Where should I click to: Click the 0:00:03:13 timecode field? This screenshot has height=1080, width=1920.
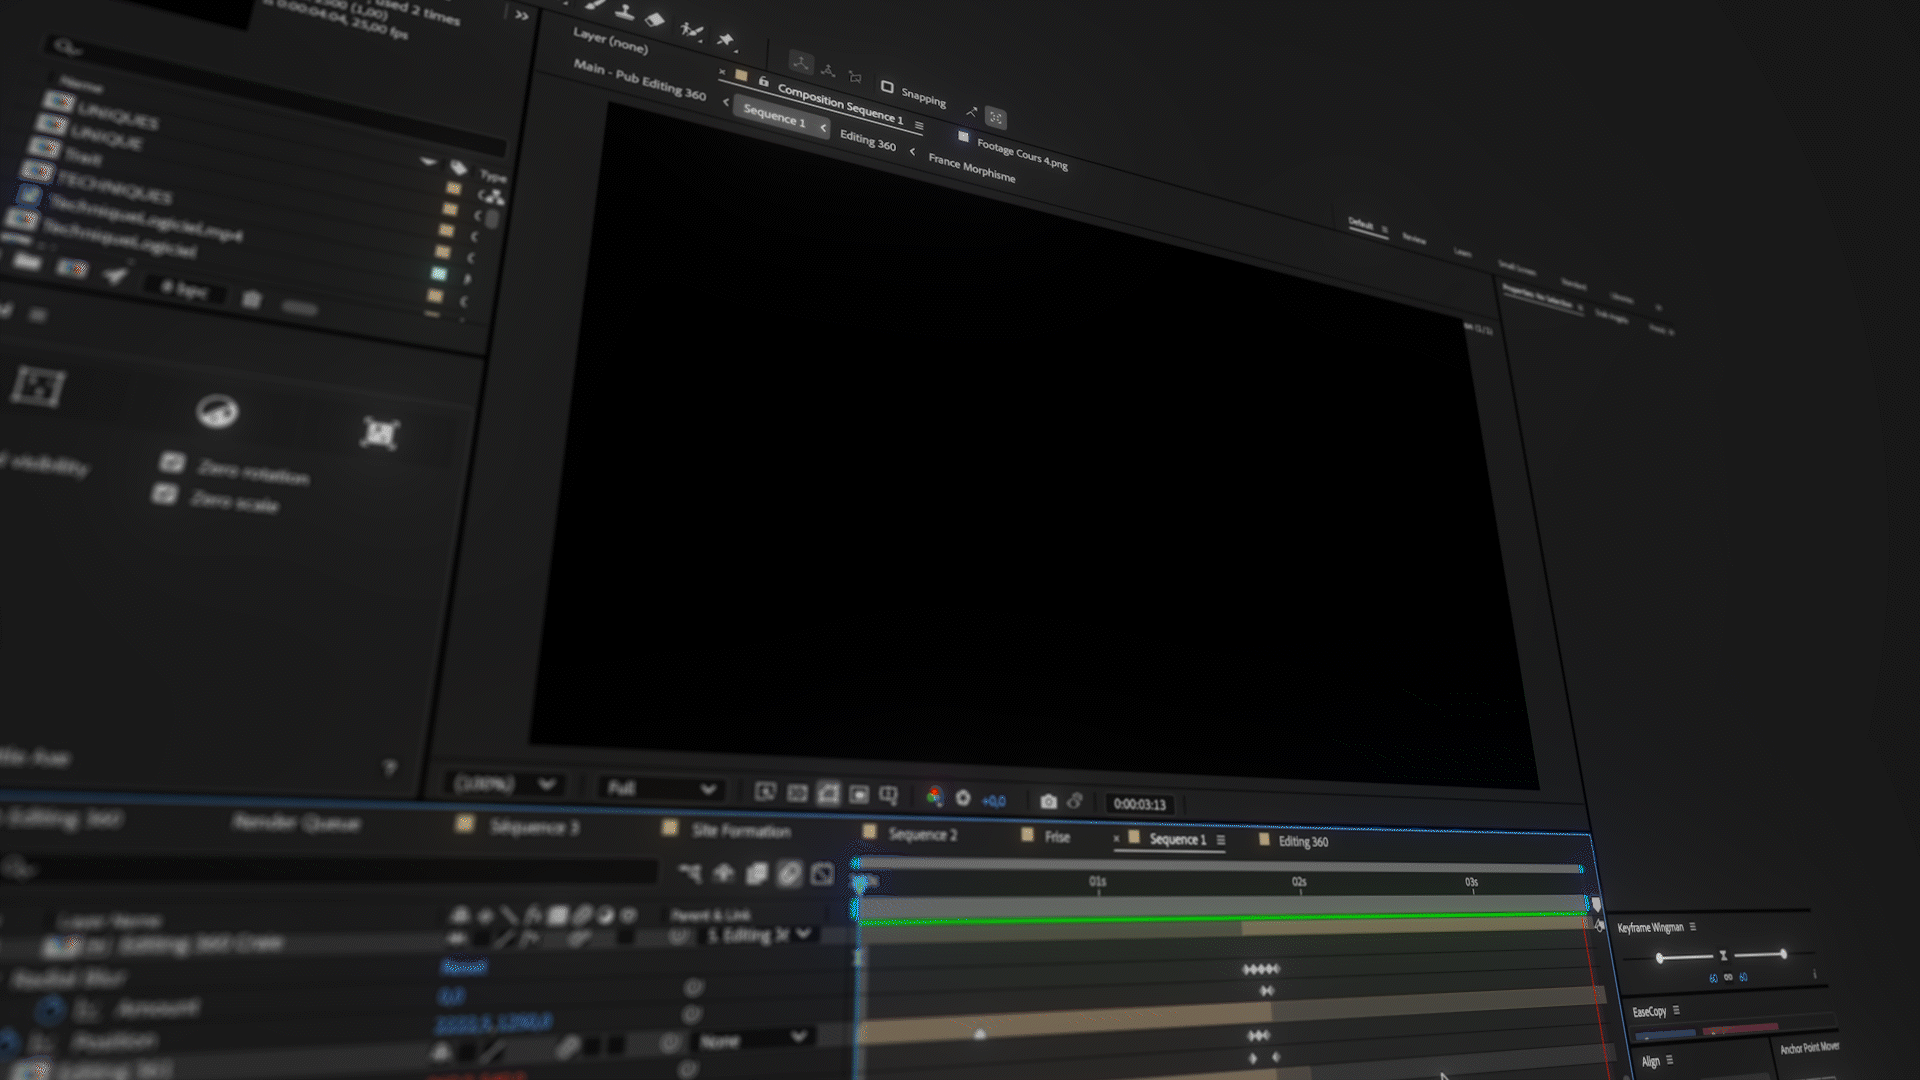(1139, 804)
